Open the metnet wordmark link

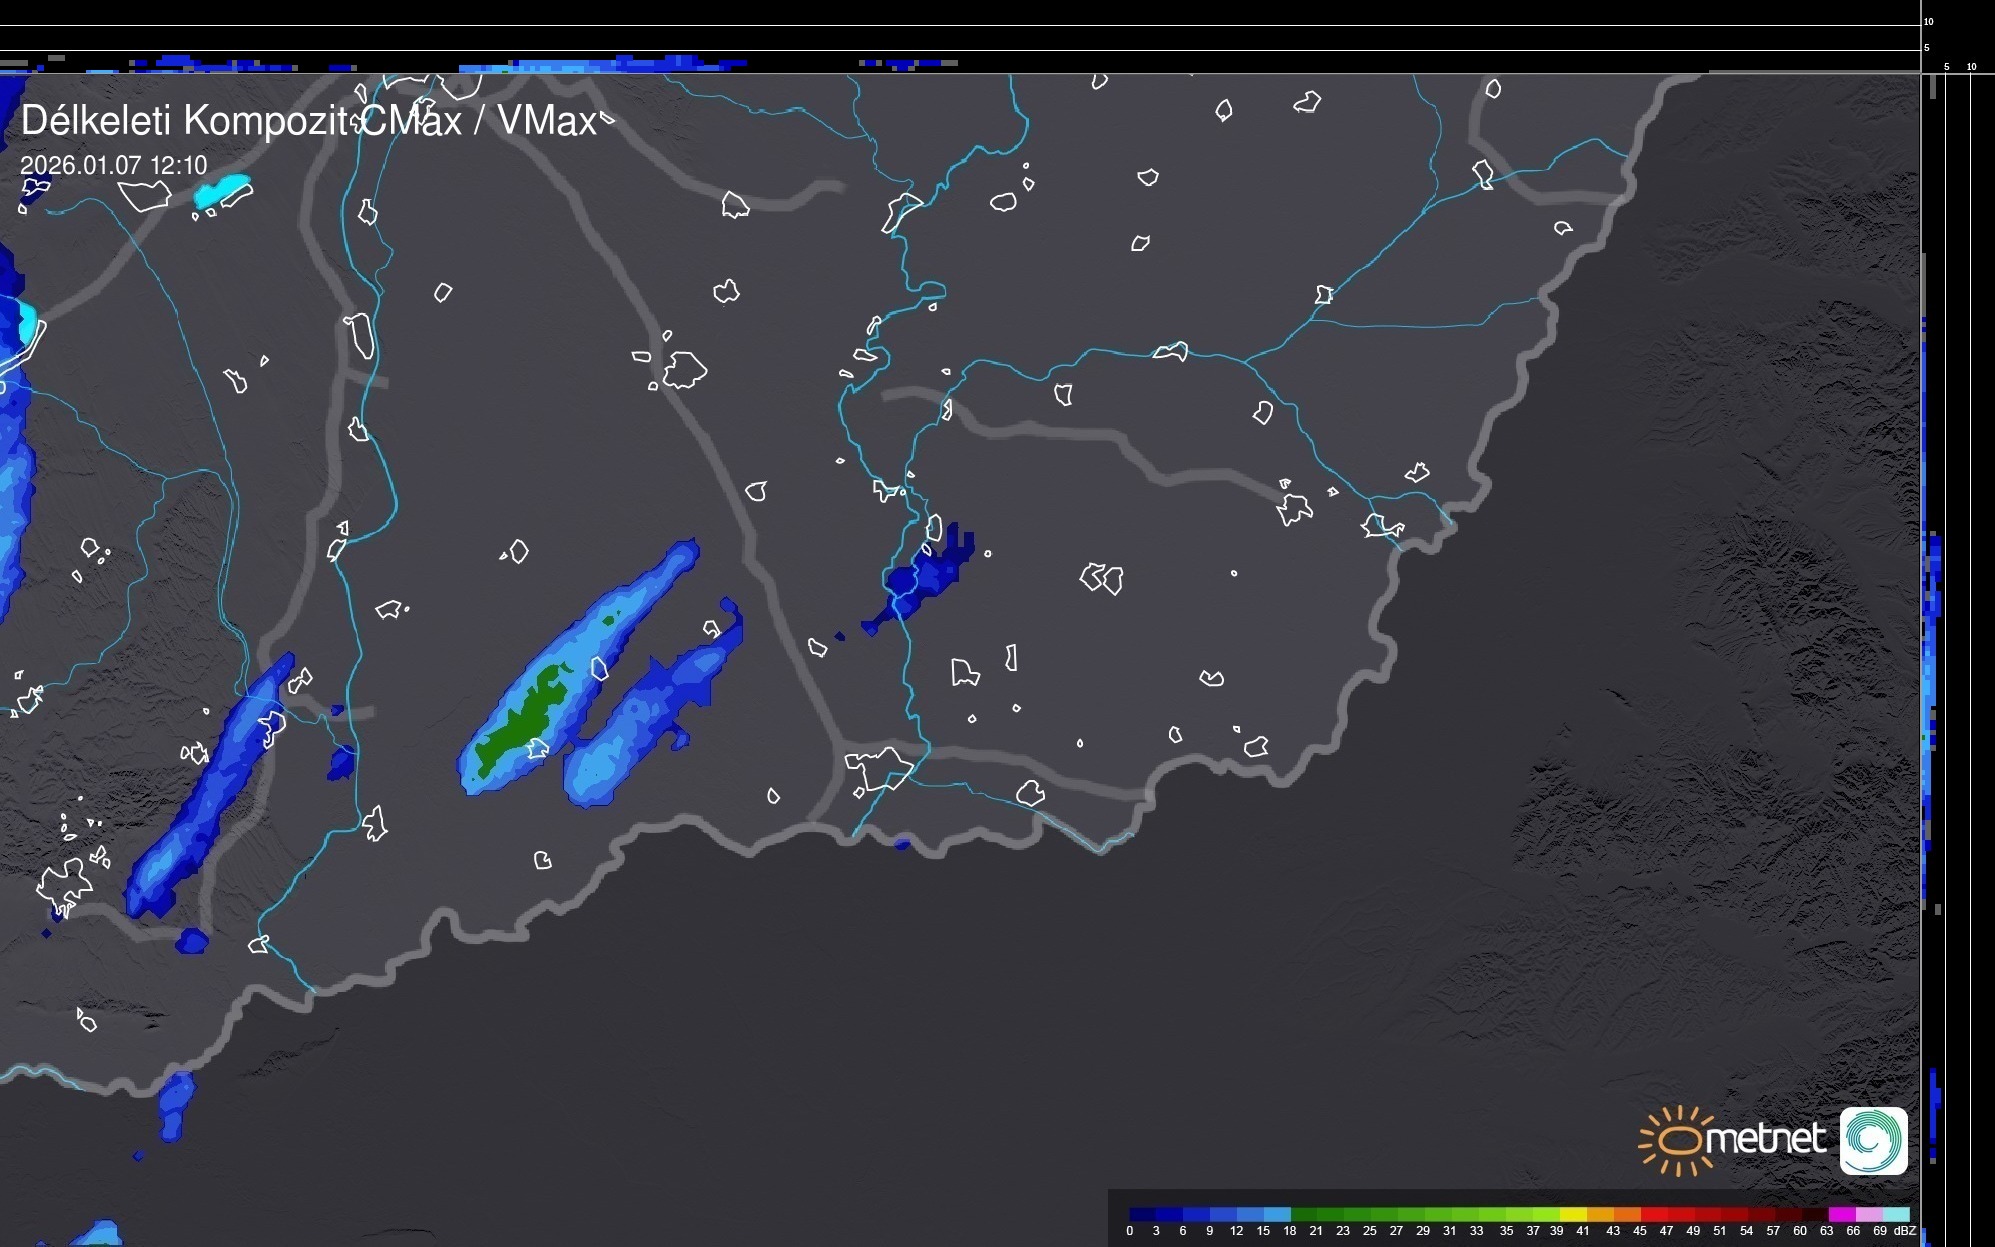click(x=1766, y=1139)
